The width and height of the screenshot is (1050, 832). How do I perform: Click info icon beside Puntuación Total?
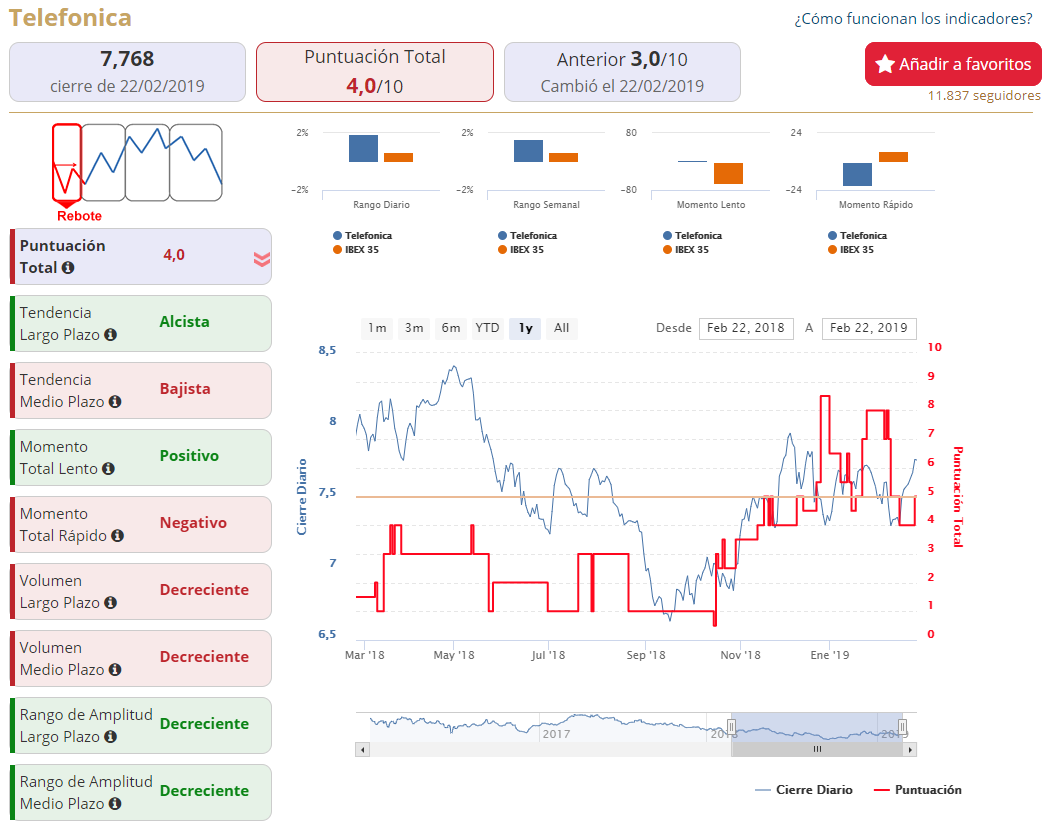tap(68, 267)
